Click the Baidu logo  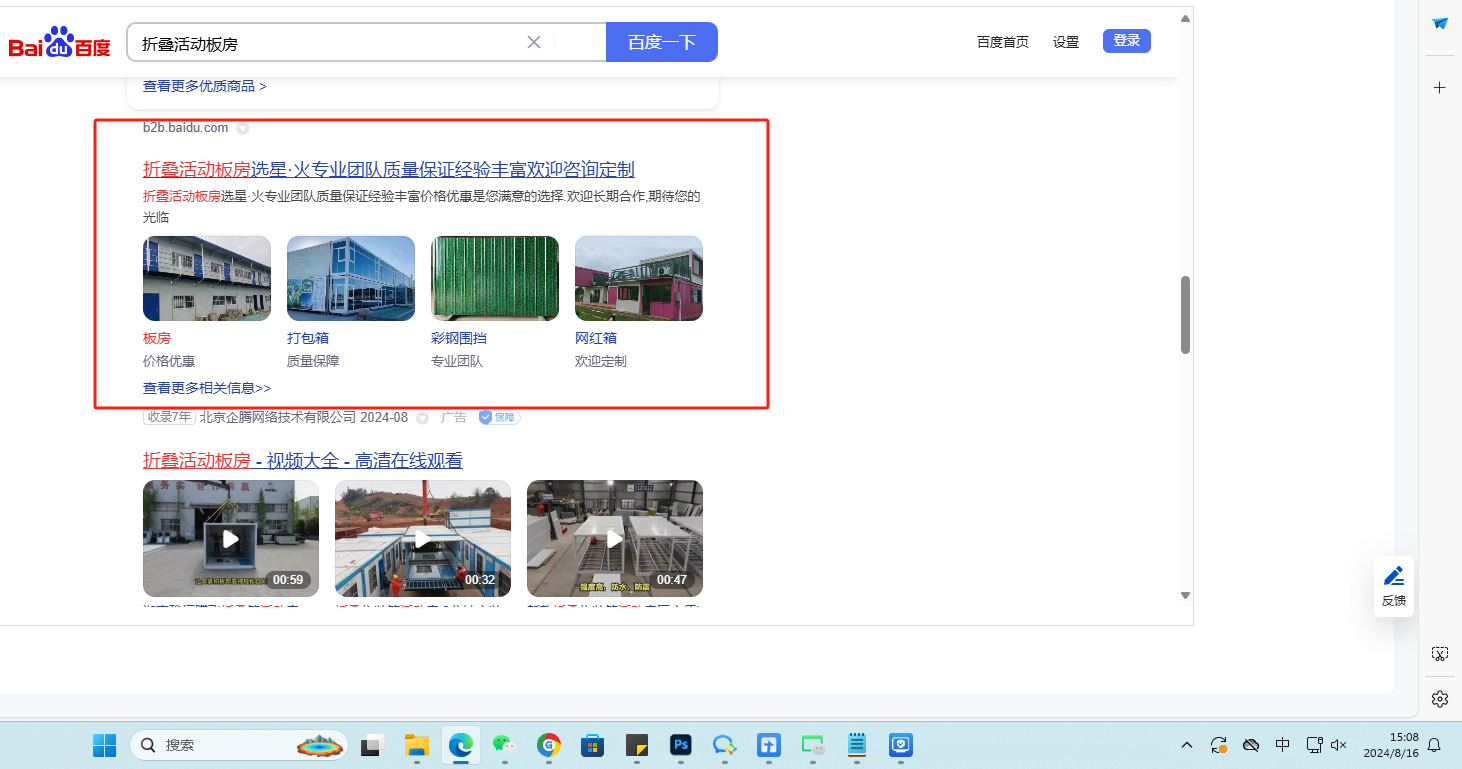click(x=59, y=43)
